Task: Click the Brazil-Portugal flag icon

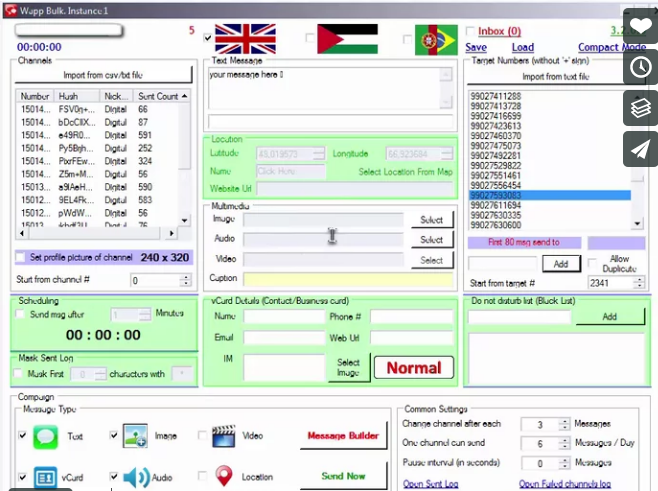Action: coord(435,39)
